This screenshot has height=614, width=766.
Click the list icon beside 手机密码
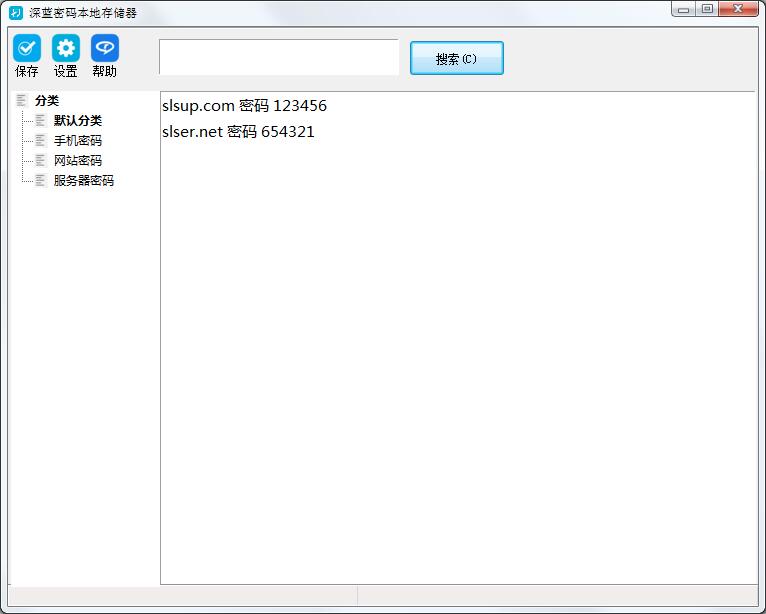(41, 140)
